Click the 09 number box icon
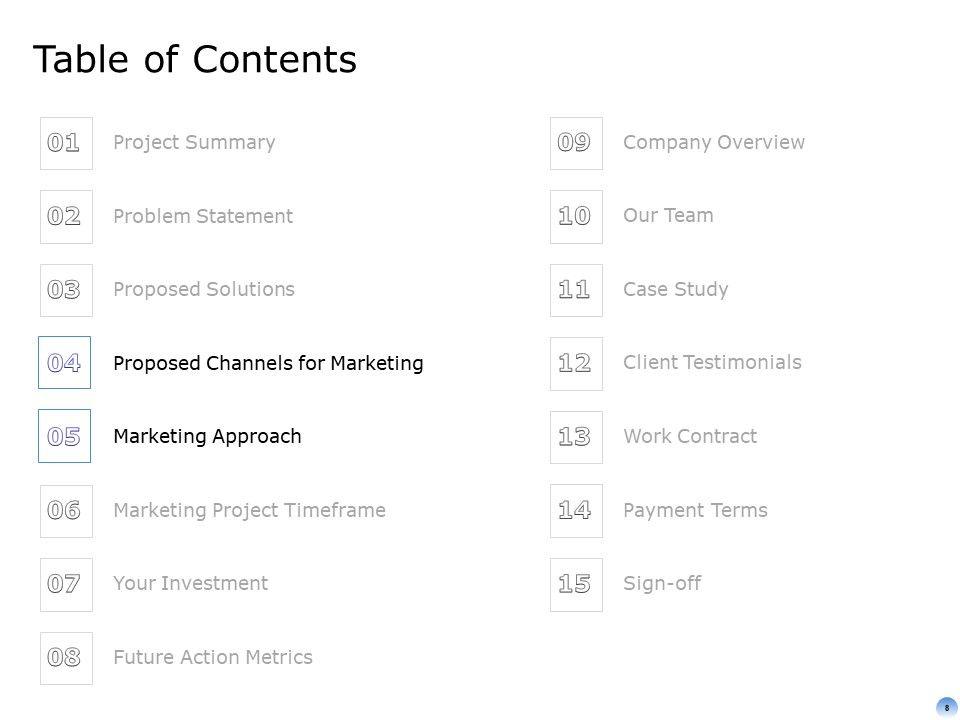 [x=576, y=143]
